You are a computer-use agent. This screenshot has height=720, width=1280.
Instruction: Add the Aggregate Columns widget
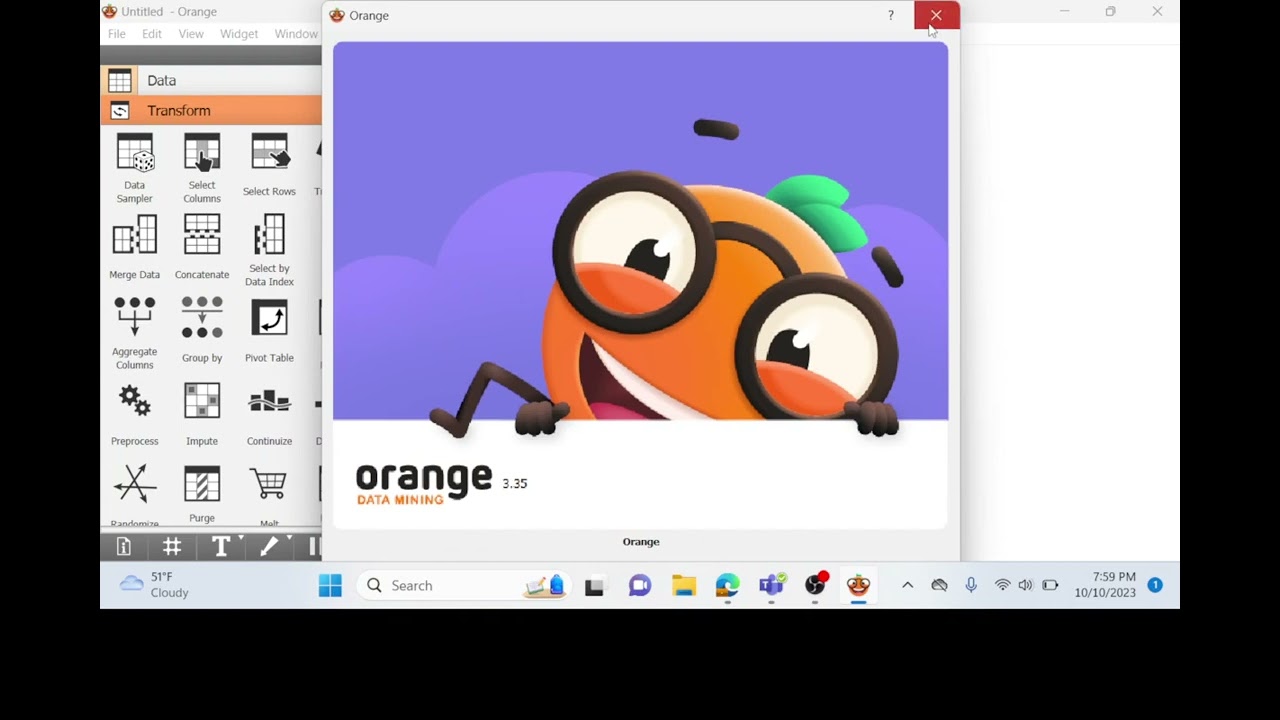tap(134, 333)
